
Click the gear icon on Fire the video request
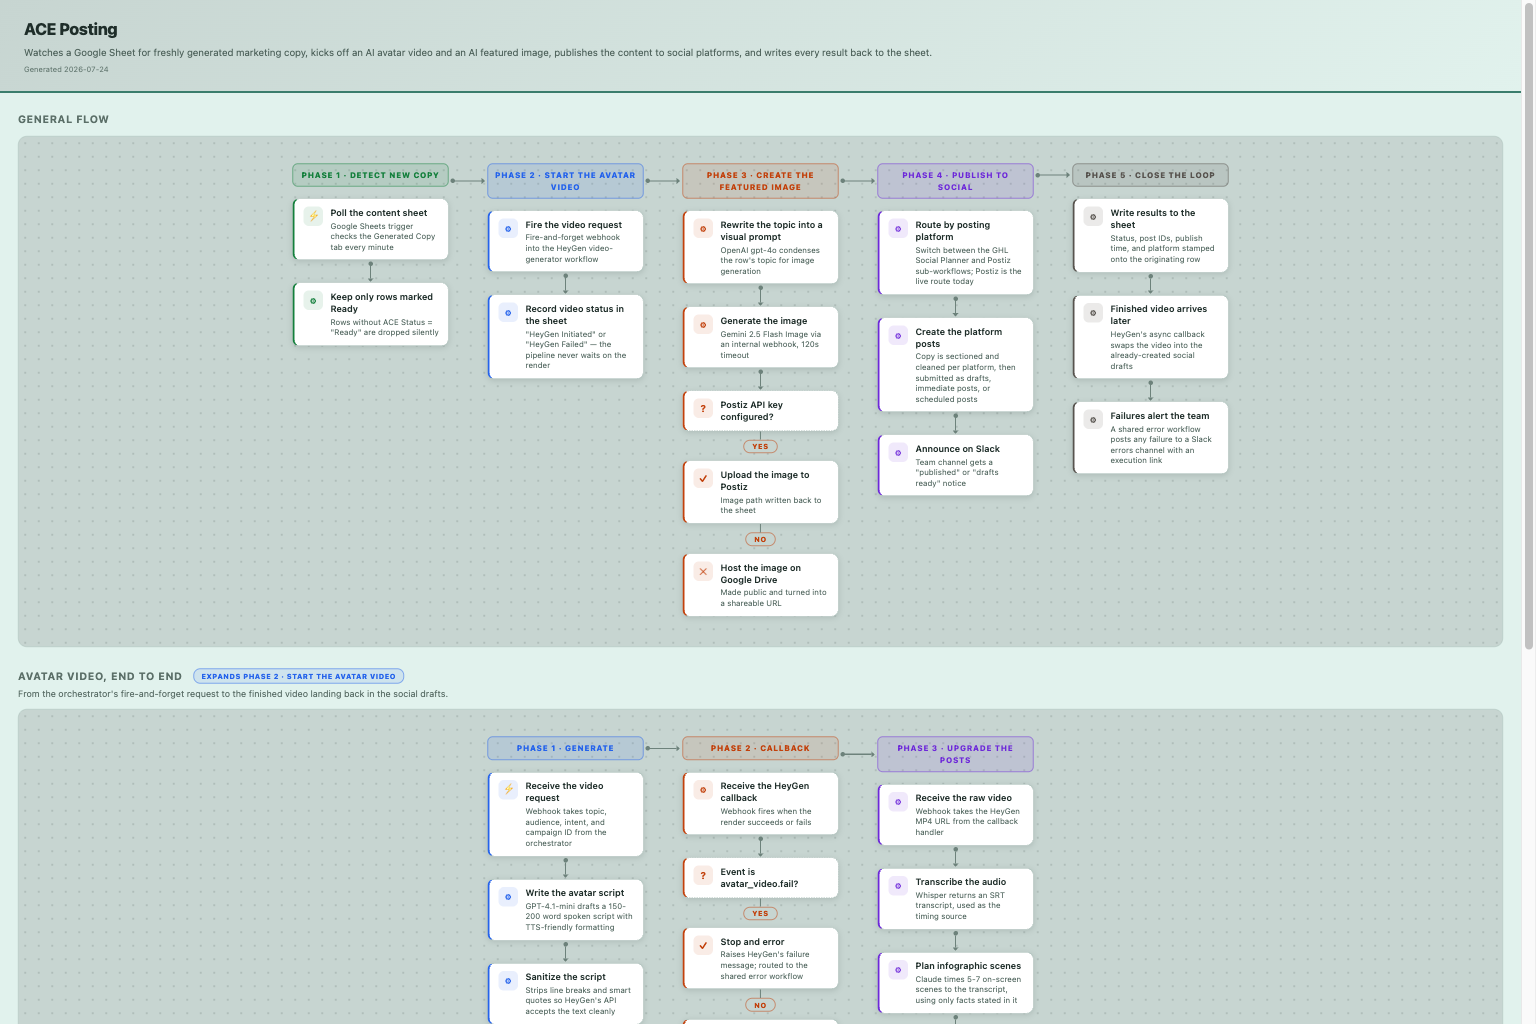point(508,228)
